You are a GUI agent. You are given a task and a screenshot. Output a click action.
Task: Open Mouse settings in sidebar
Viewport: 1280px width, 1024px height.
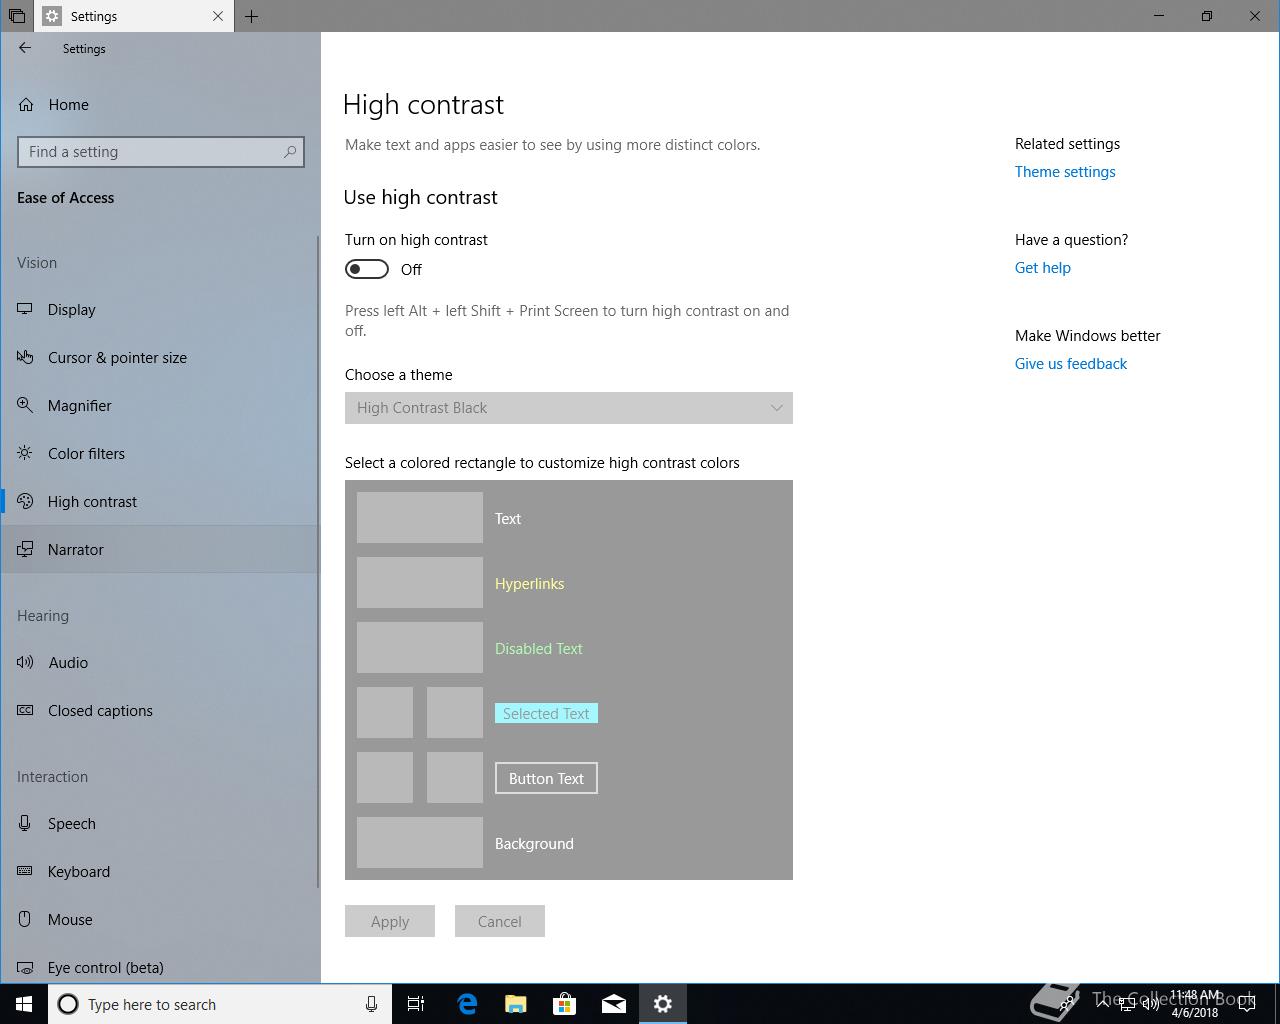click(160, 919)
